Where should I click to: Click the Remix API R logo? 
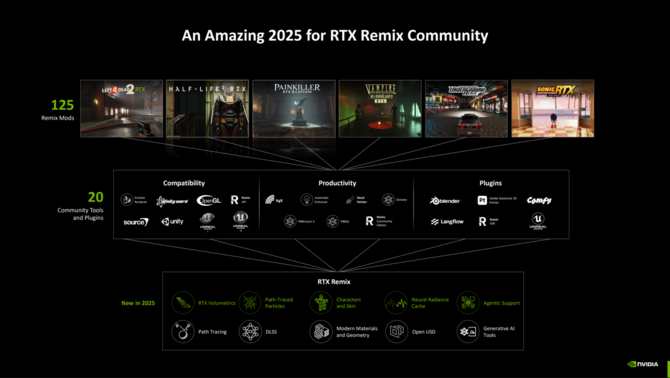tap(235, 199)
